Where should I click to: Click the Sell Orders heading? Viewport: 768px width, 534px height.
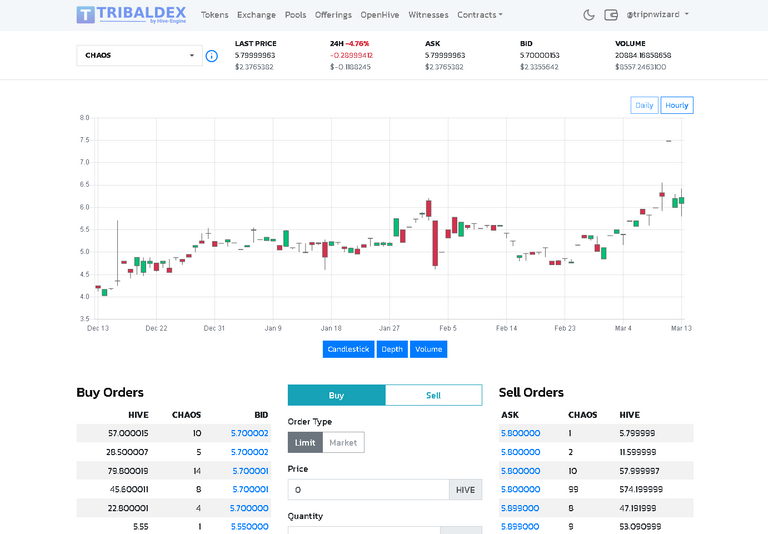pos(531,392)
